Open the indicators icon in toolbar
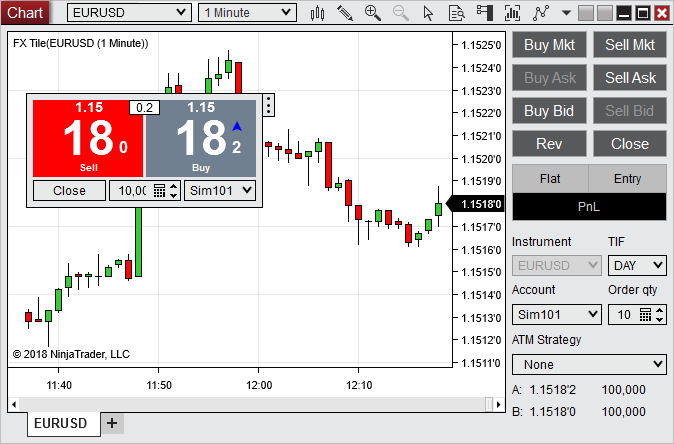Image resolution: width=674 pixels, height=444 pixels. (x=514, y=13)
